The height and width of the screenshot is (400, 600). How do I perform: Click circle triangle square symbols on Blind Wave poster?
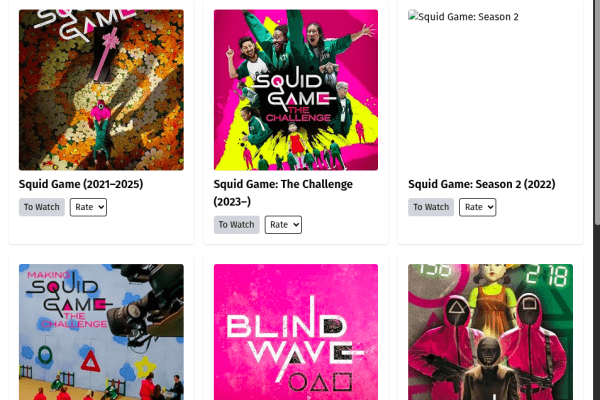320,382
